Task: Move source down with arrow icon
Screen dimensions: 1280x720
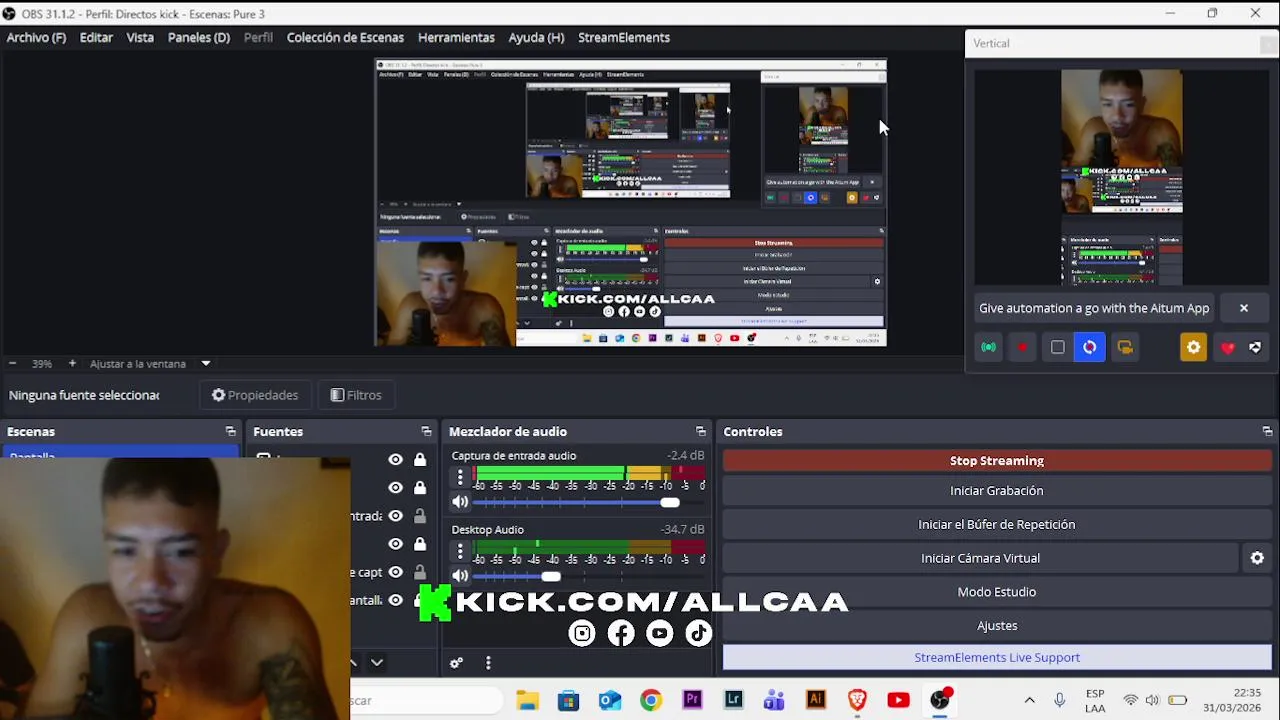Action: (376, 662)
